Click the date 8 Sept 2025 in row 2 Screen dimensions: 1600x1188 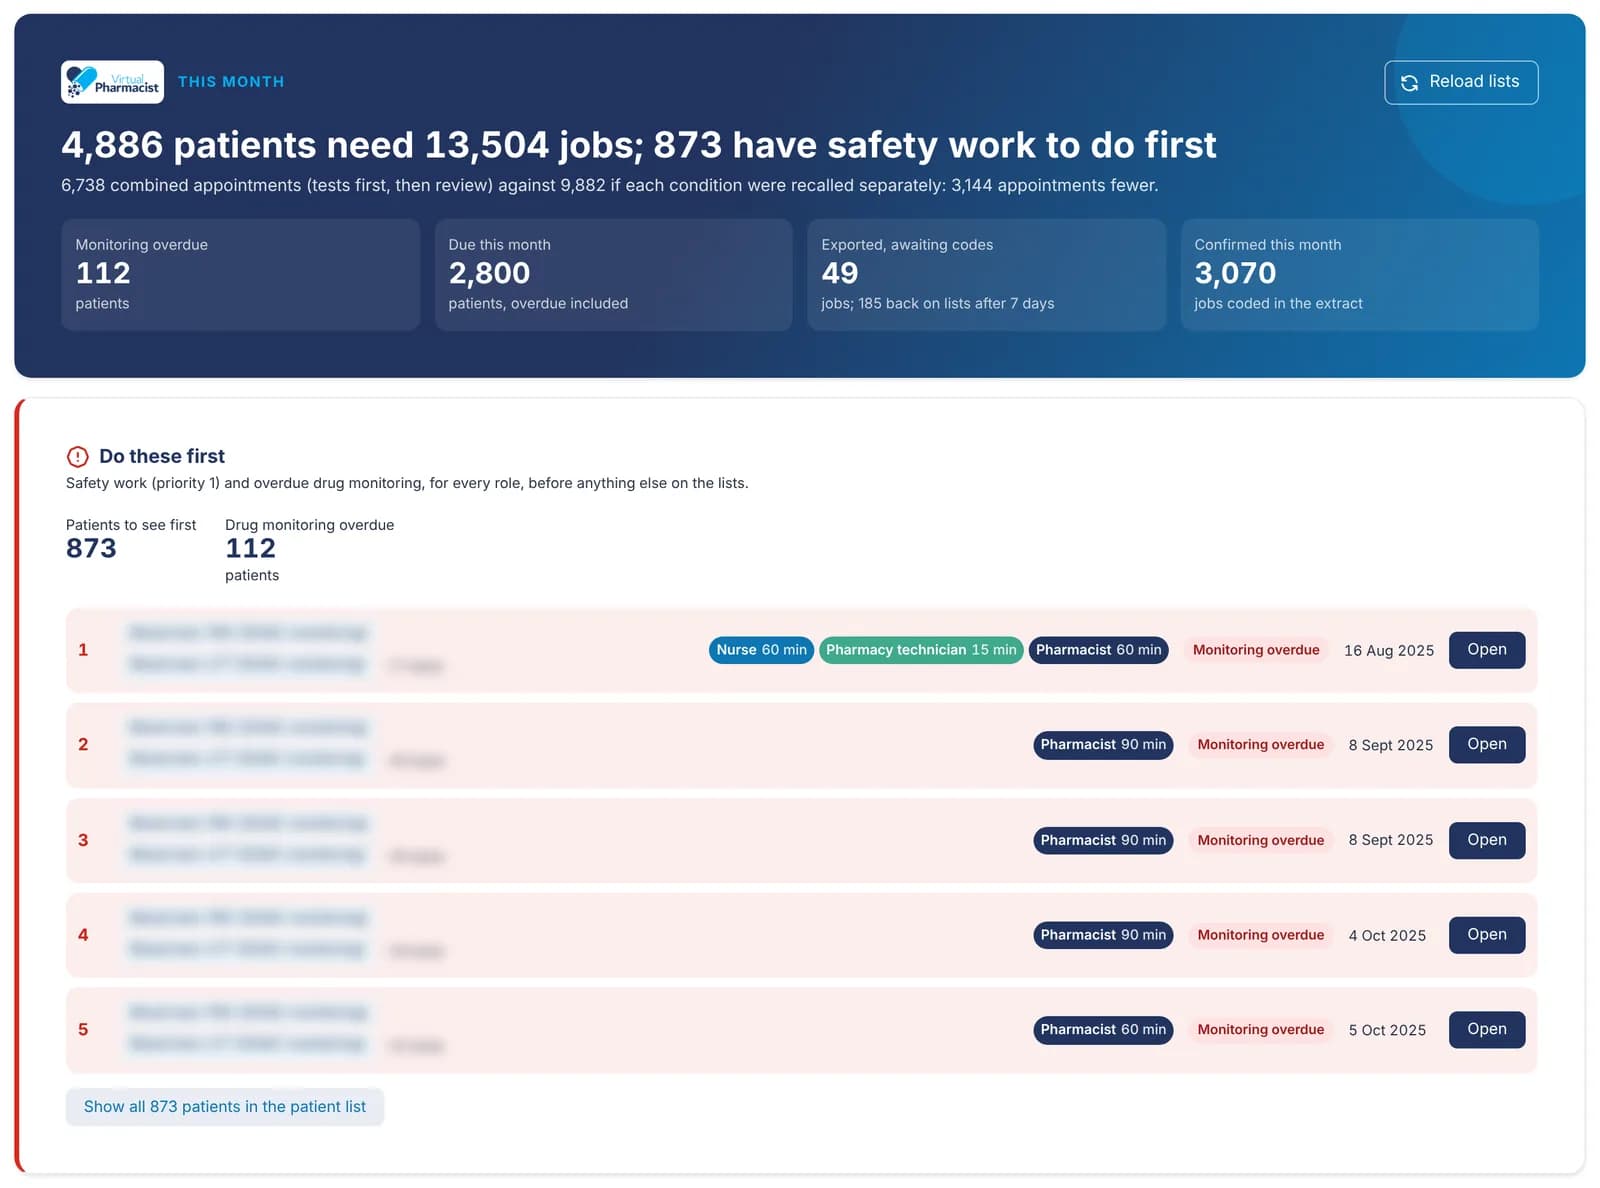(1391, 746)
